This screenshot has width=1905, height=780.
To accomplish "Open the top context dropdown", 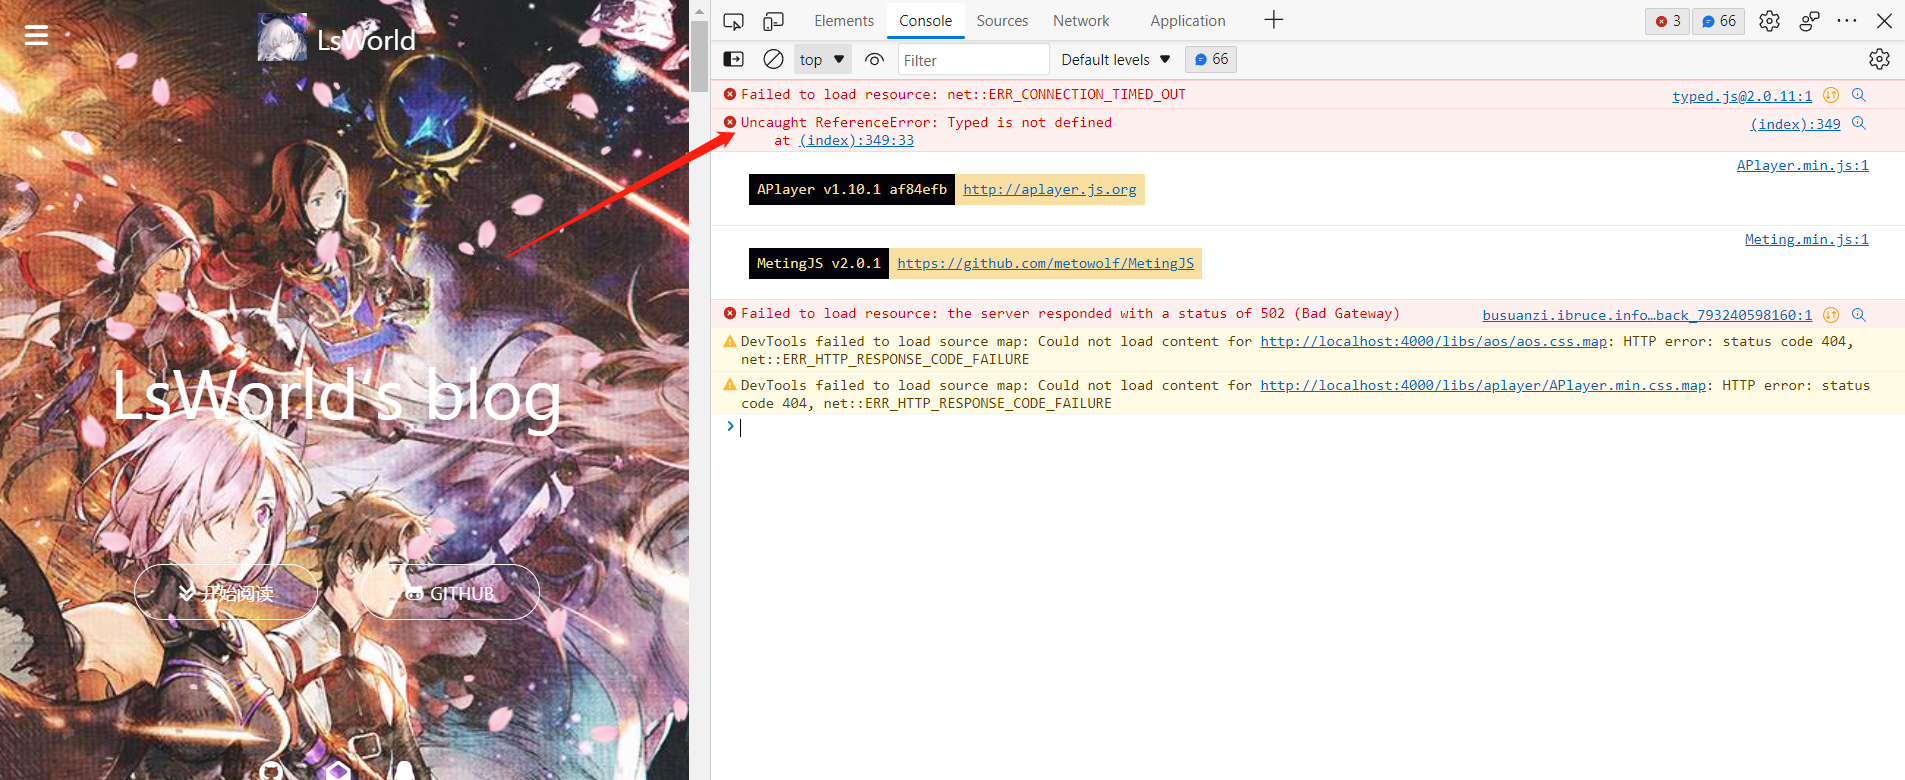I will coord(822,60).
